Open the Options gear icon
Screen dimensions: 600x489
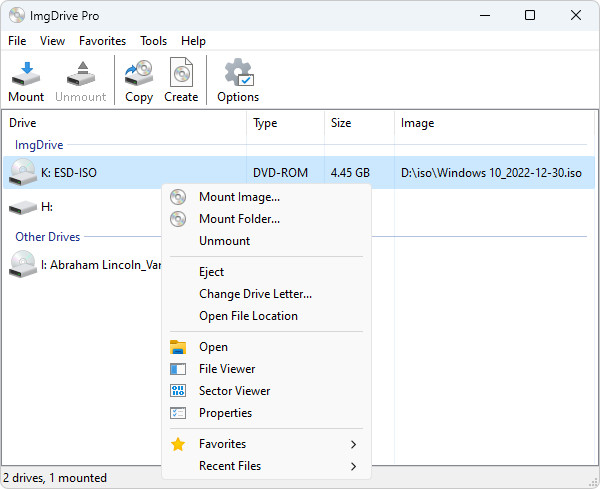tap(239, 72)
